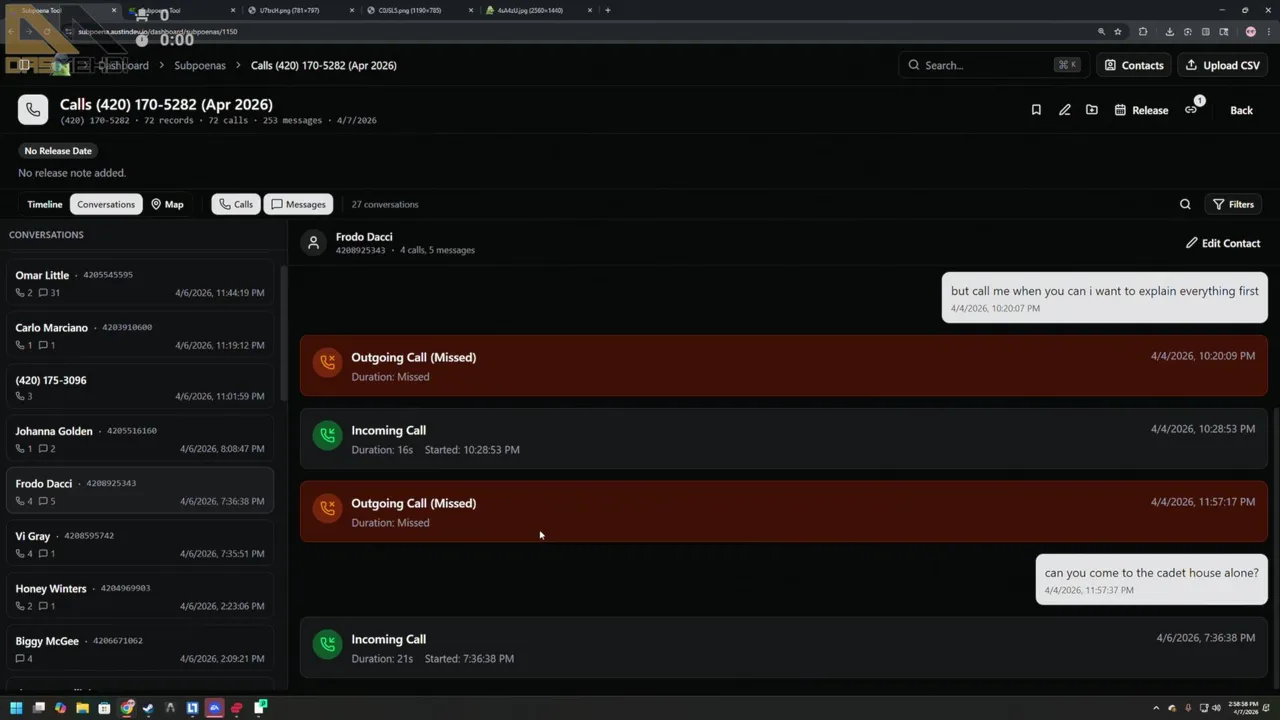Screen dimensions: 1280x720
Task: Open the Filters menu
Action: tap(1233, 204)
